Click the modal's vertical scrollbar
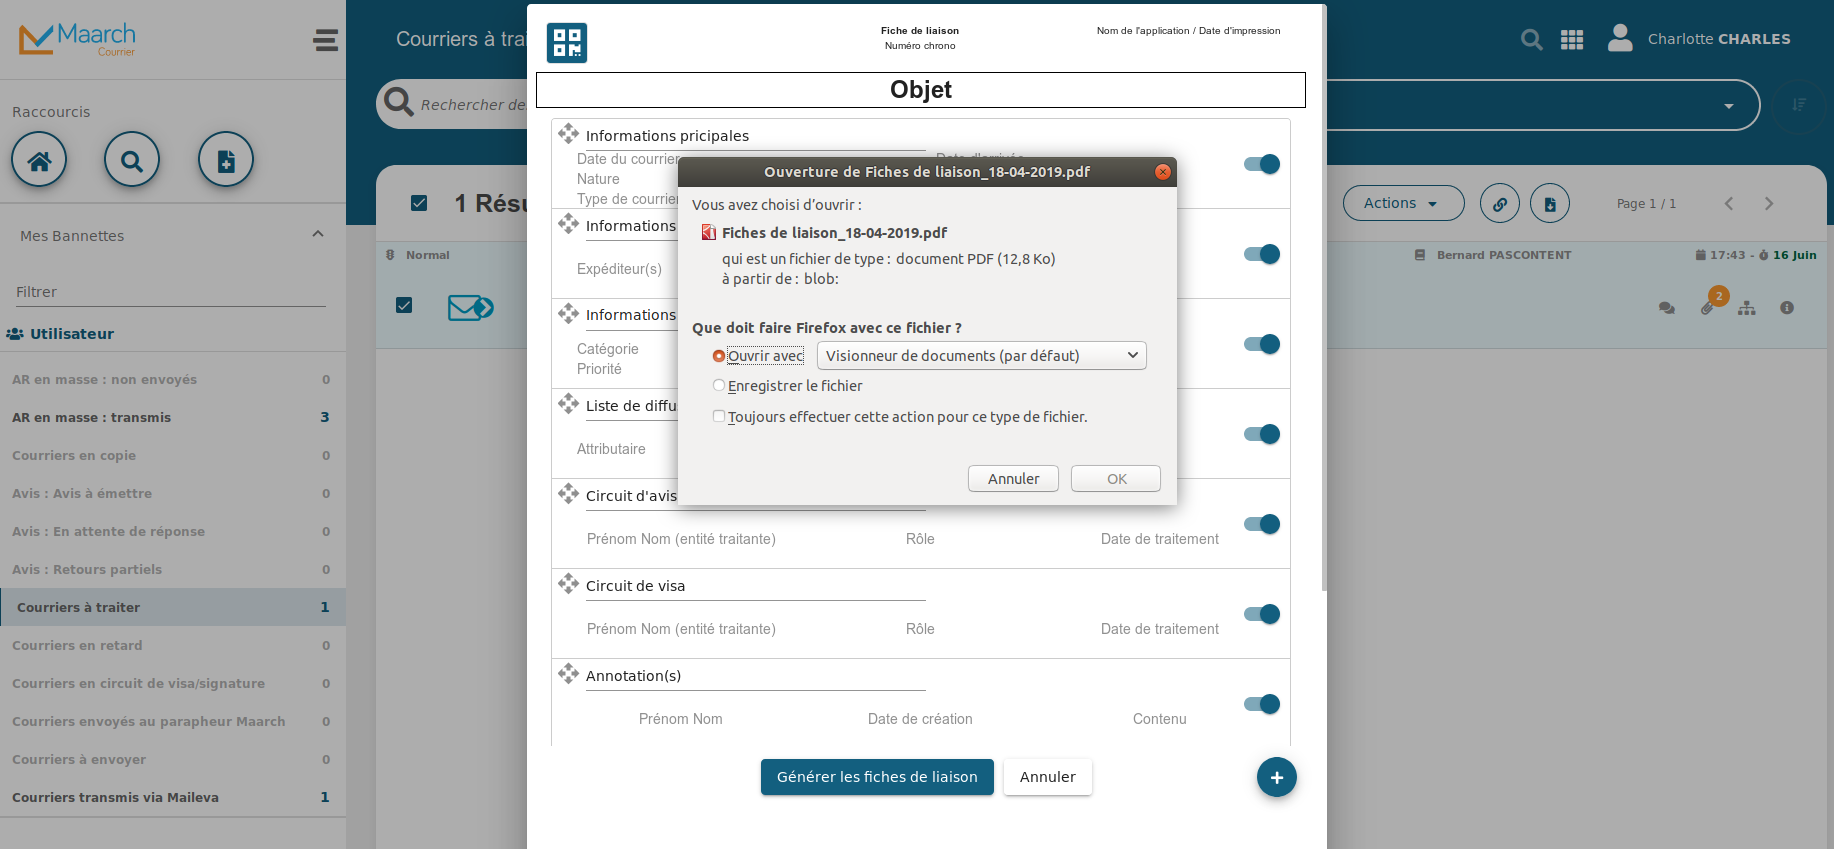Viewport: 1834px width, 849px height. coord(1324,298)
